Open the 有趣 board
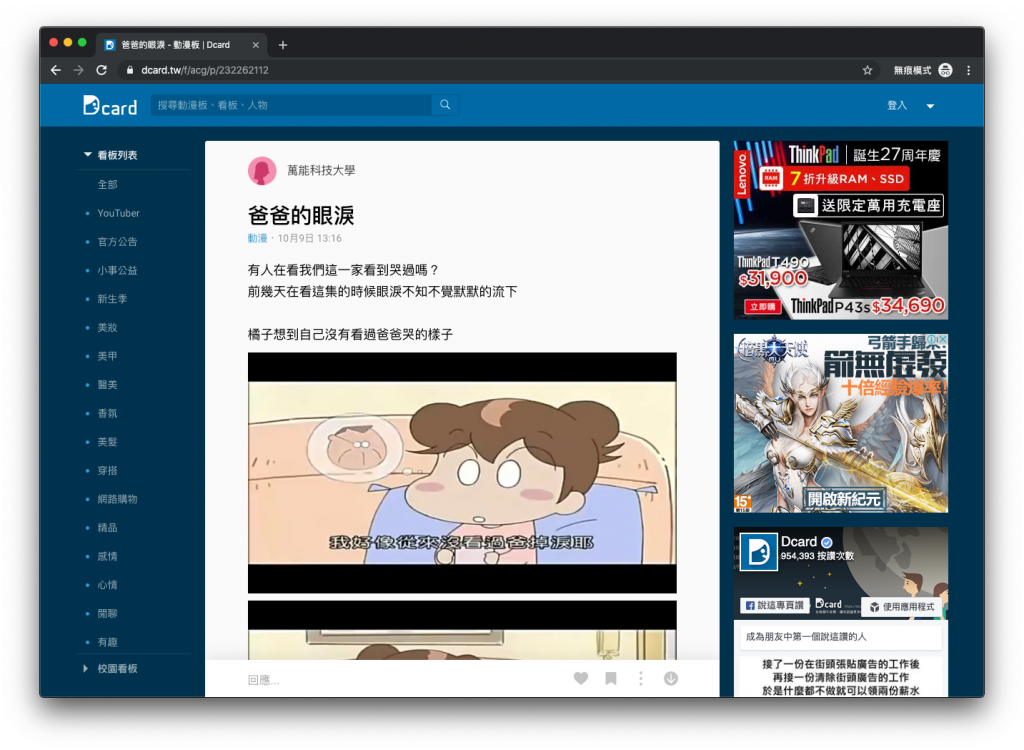The height and width of the screenshot is (750, 1024). [107, 642]
